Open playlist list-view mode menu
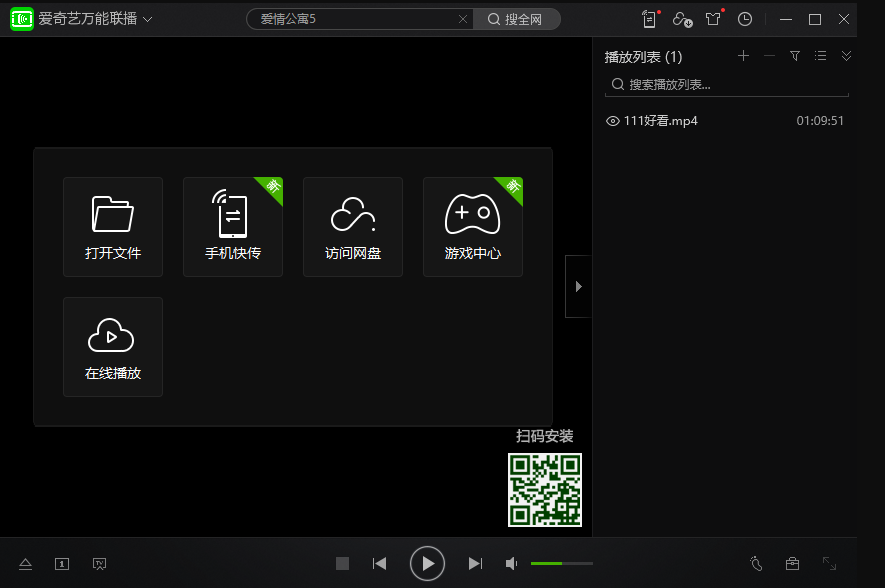Image resolution: width=885 pixels, height=588 pixels. [820, 57]
